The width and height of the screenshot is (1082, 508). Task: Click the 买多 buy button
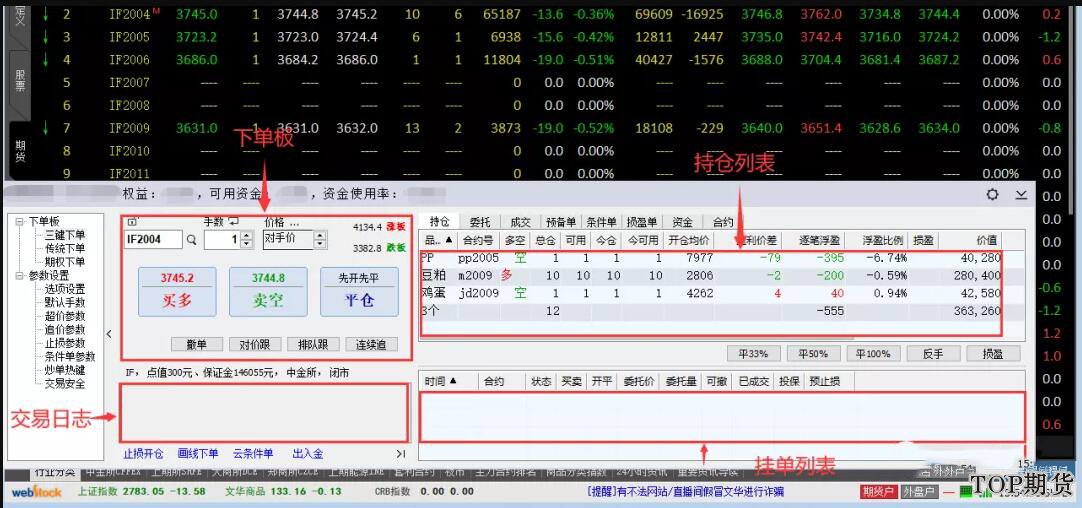177,291
